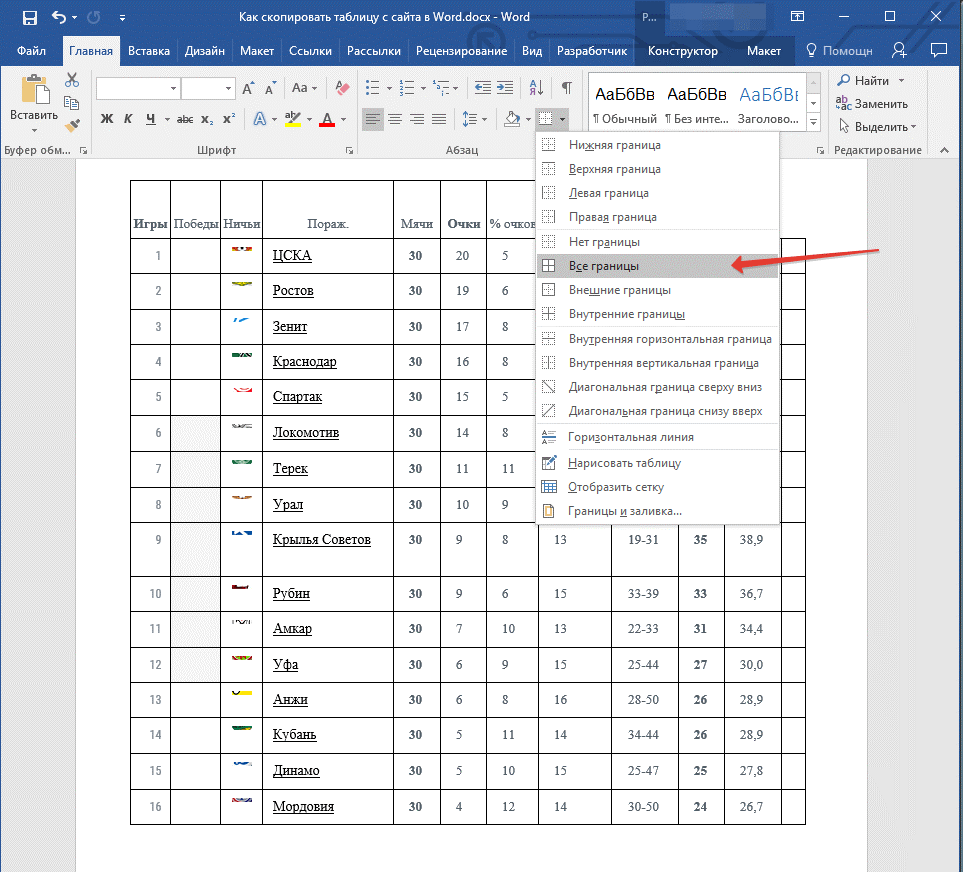The height and width of the screenshot is (872, 963).
Task: Center-align text in the paragraph group
Action: (x=395, y=120)
